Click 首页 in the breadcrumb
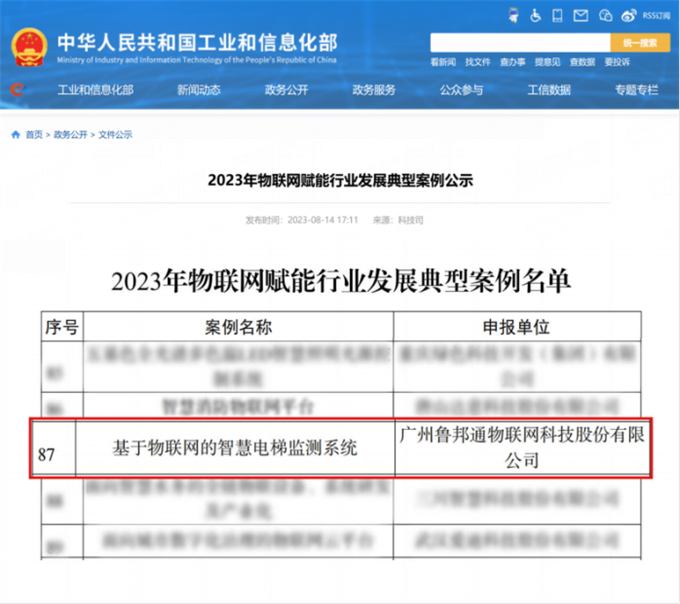The image size is (680, 604). 34,134
